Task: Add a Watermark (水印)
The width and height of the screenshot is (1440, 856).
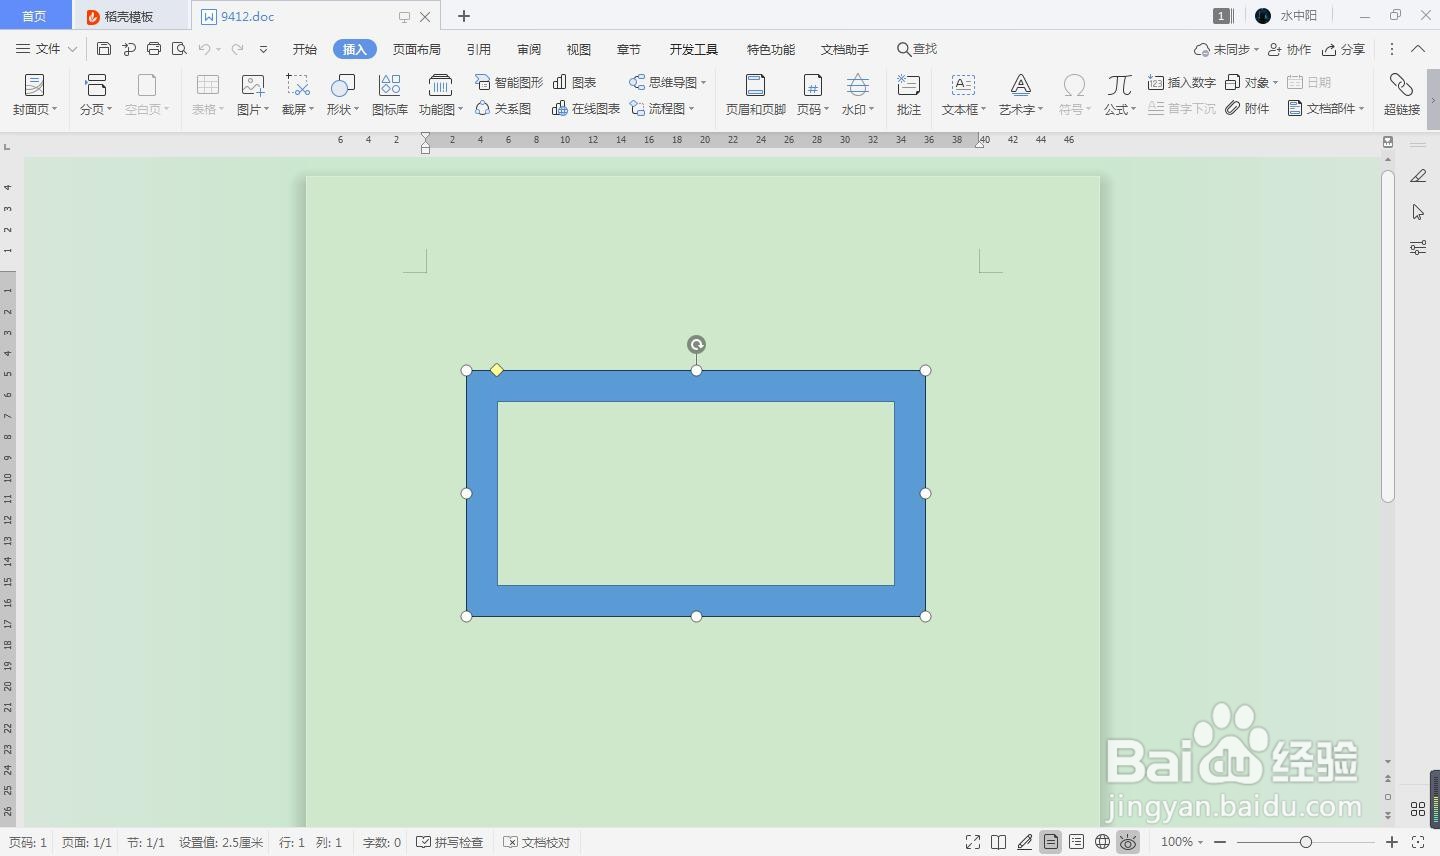Action: click(x=858, y=95)
